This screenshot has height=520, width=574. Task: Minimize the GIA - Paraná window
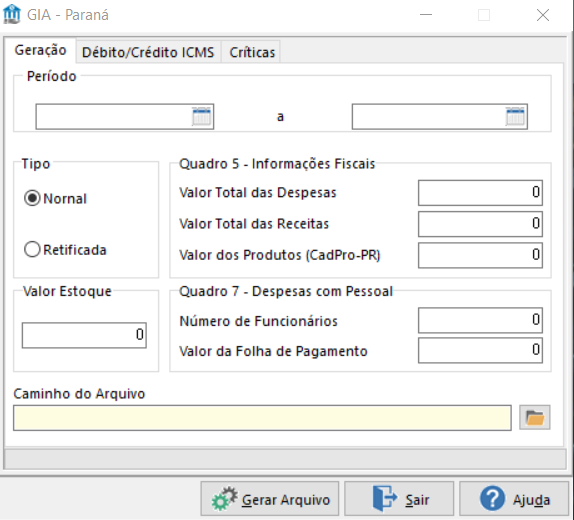click(426, 15)
